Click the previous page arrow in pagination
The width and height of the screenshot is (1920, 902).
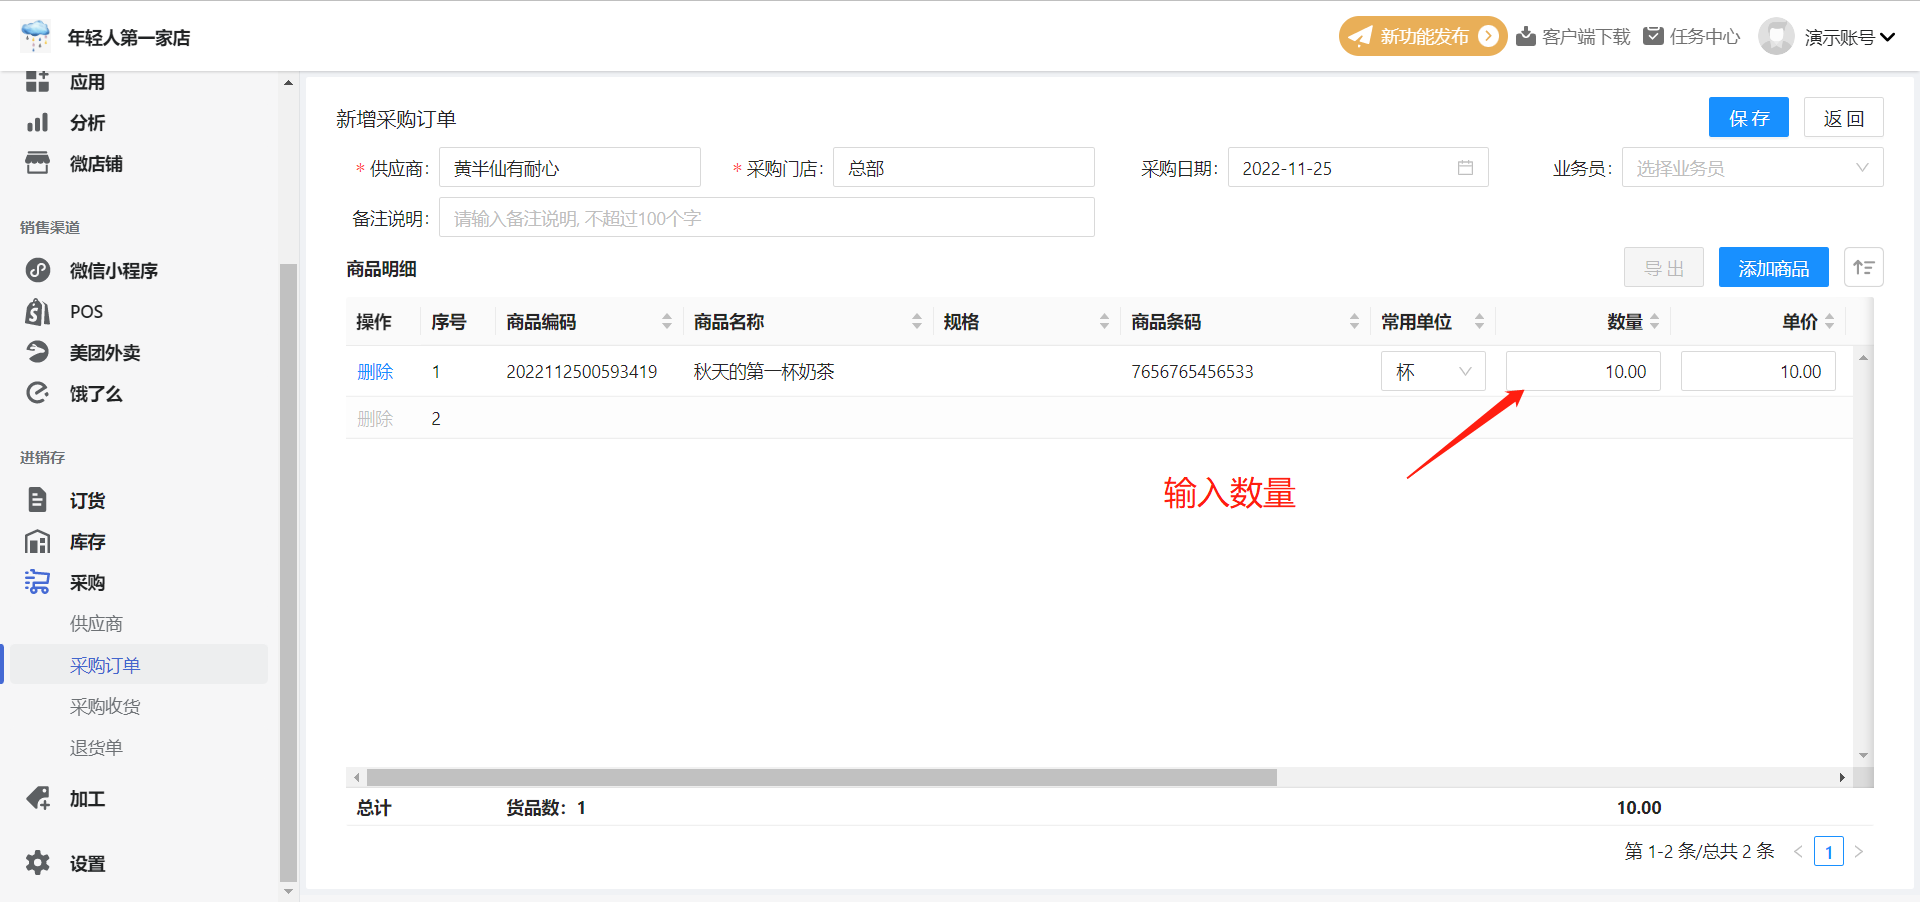click(x=1798, y=851)
